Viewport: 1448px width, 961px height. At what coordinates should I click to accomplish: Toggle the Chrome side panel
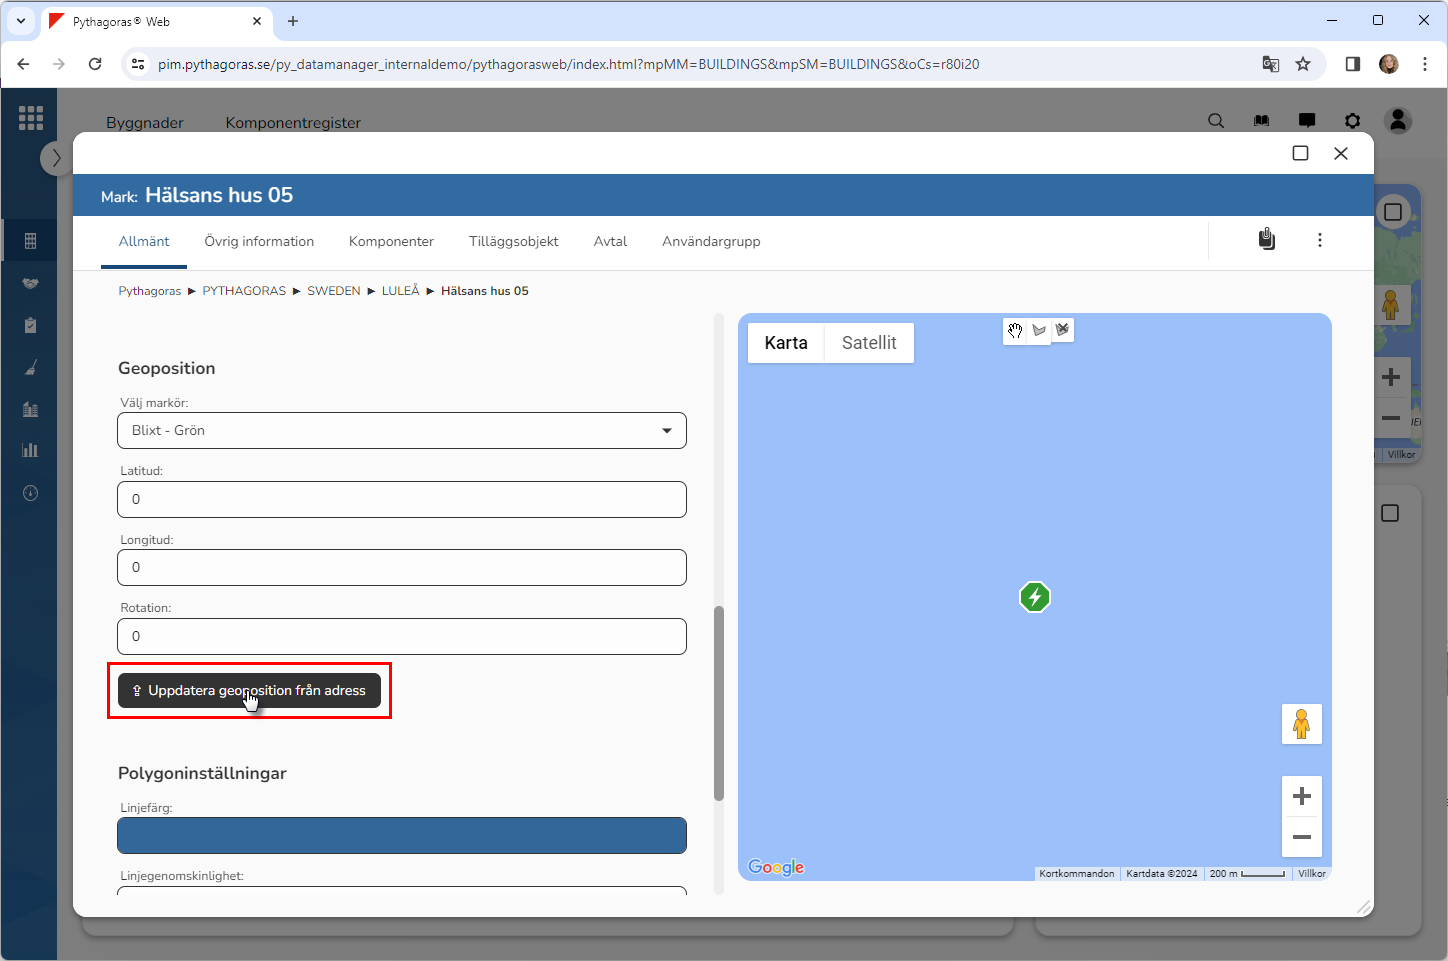point(1352,64)
